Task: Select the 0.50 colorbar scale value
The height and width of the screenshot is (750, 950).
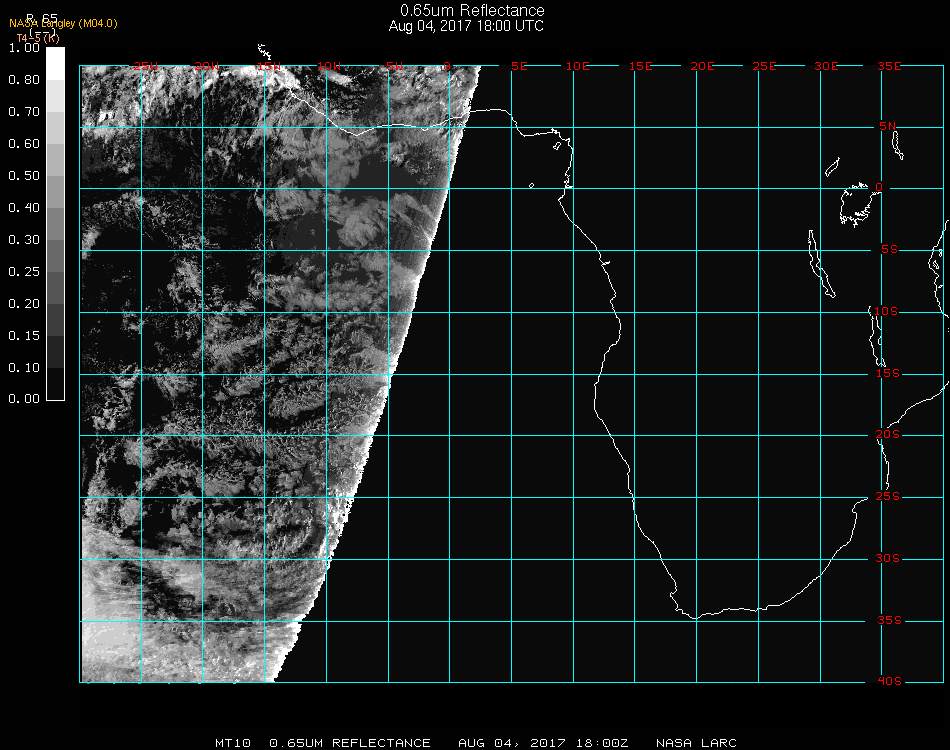Action: [24, 176]
